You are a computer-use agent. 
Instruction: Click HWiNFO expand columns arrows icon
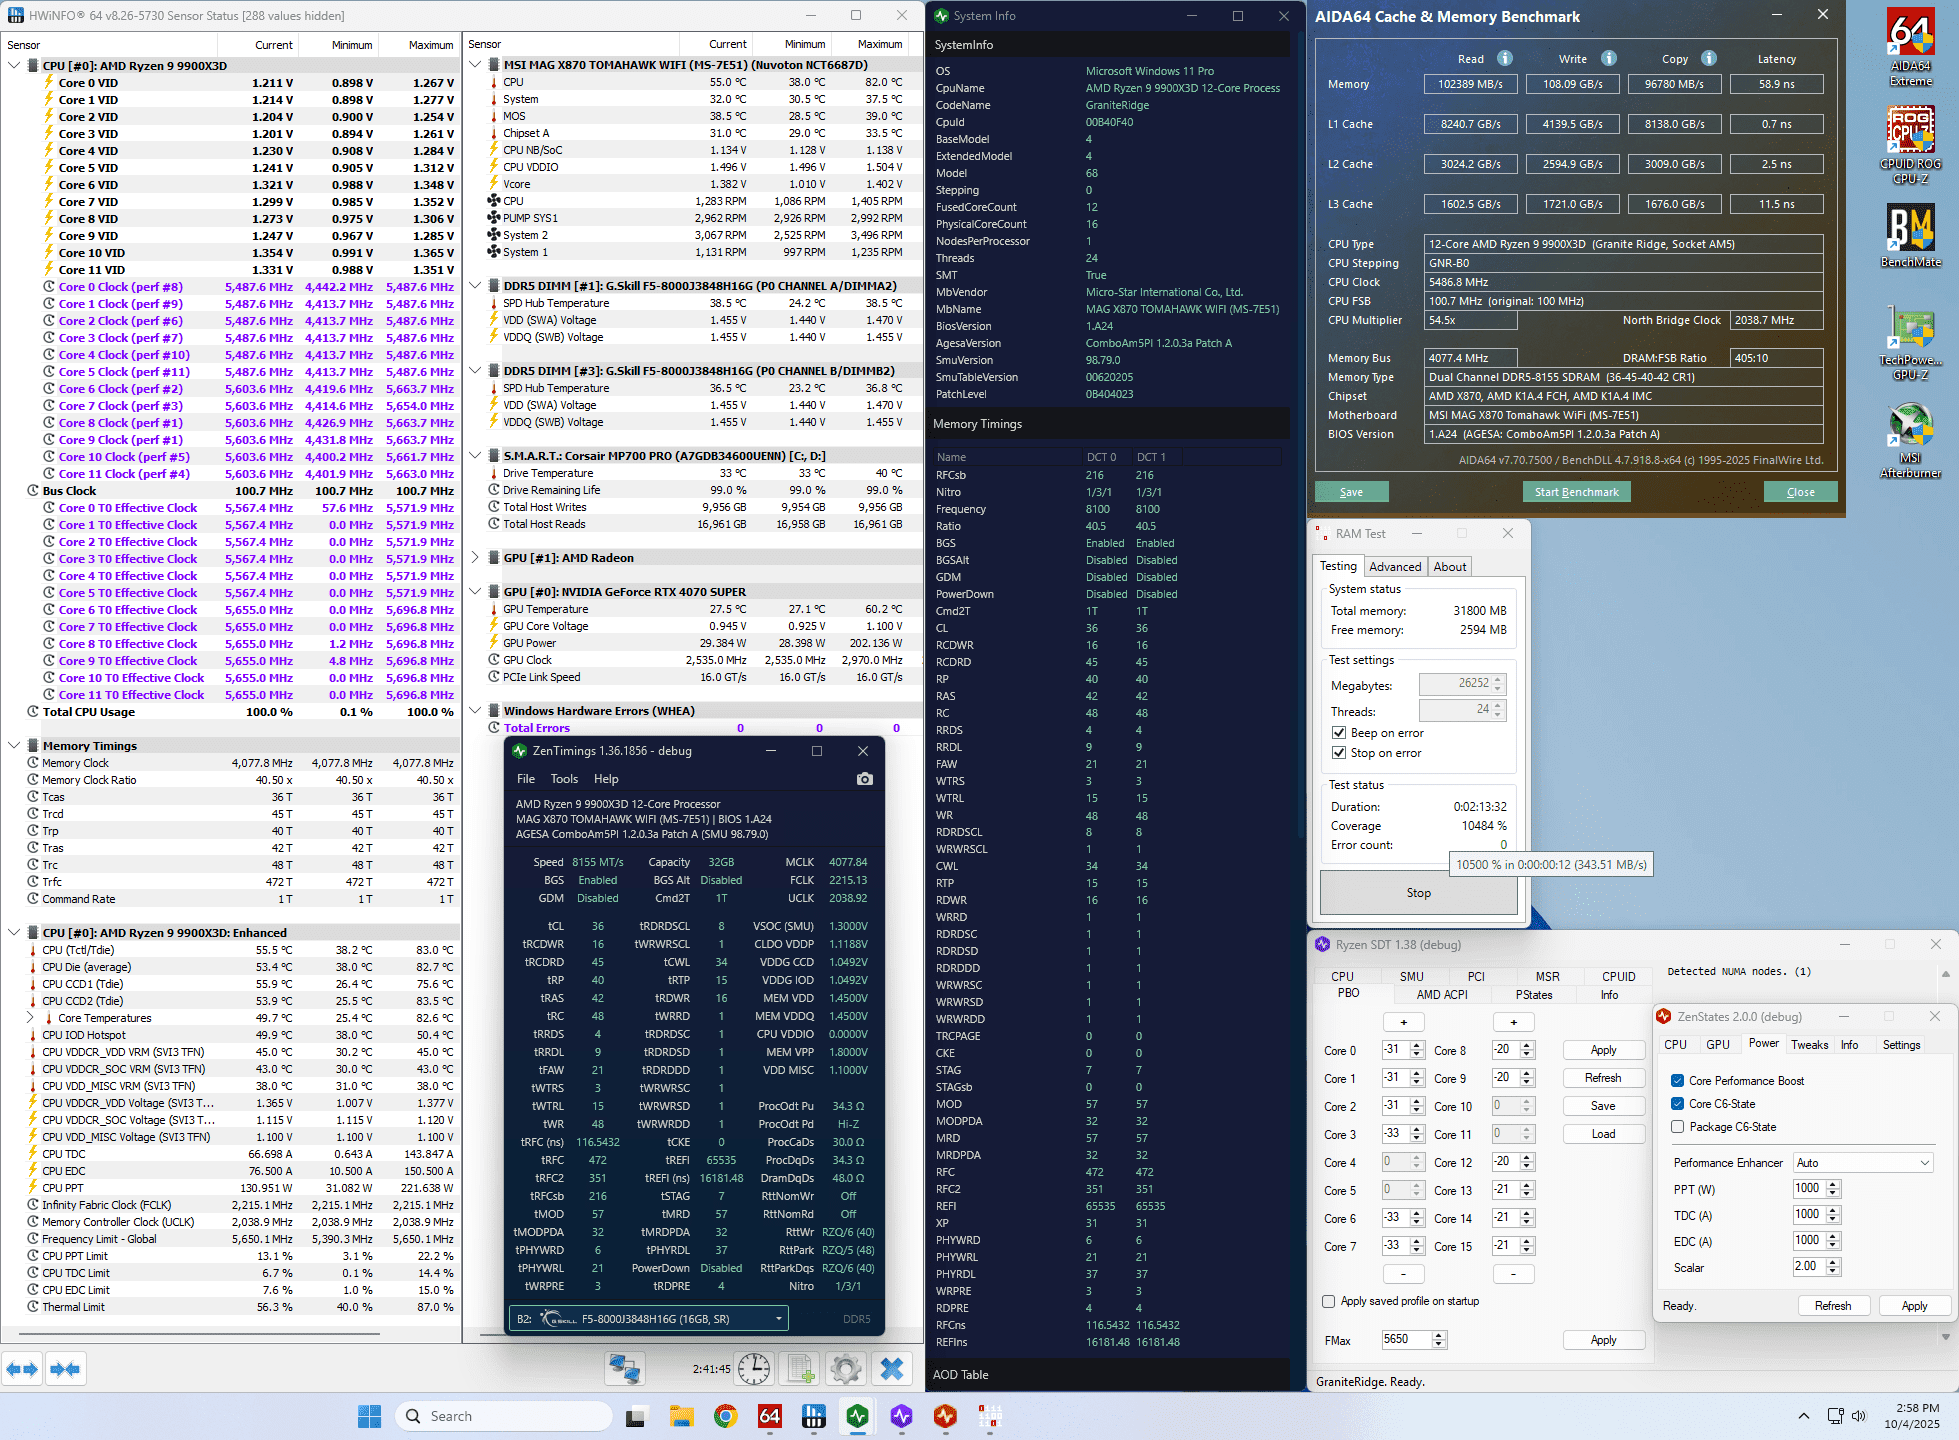(22, 1369)
